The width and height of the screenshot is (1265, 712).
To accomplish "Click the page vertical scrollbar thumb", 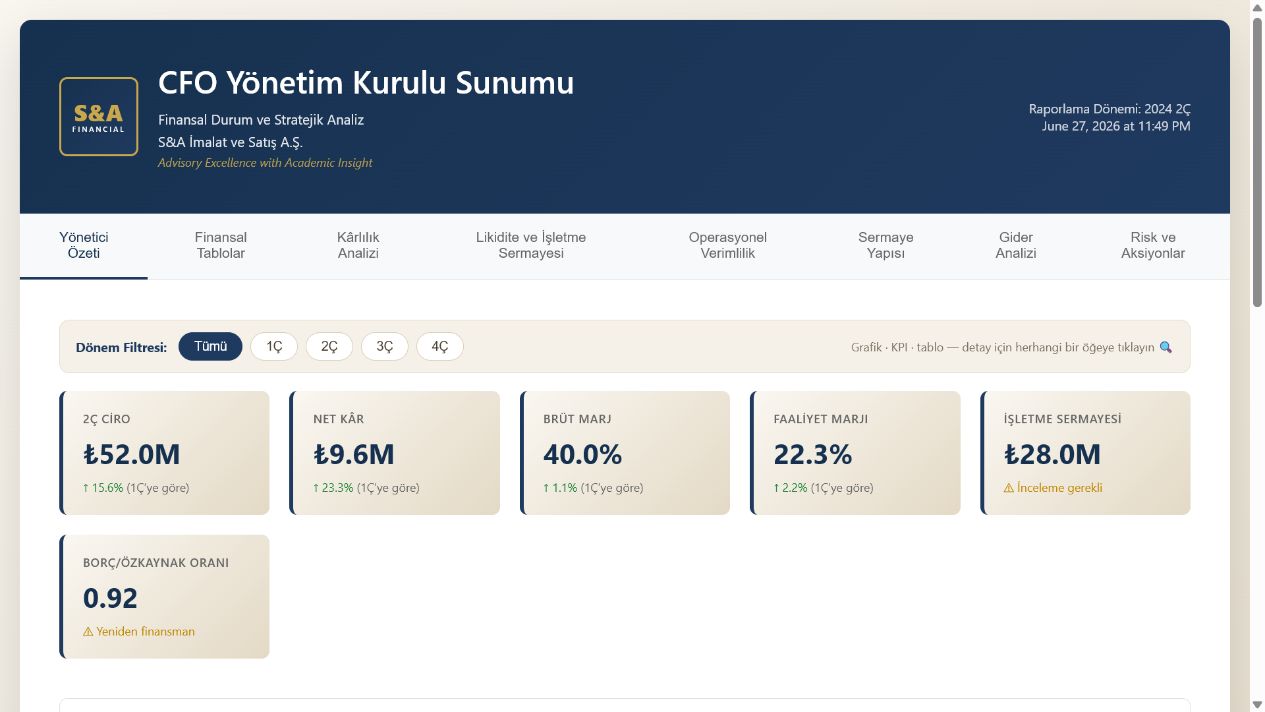I will click(1257, 160).
